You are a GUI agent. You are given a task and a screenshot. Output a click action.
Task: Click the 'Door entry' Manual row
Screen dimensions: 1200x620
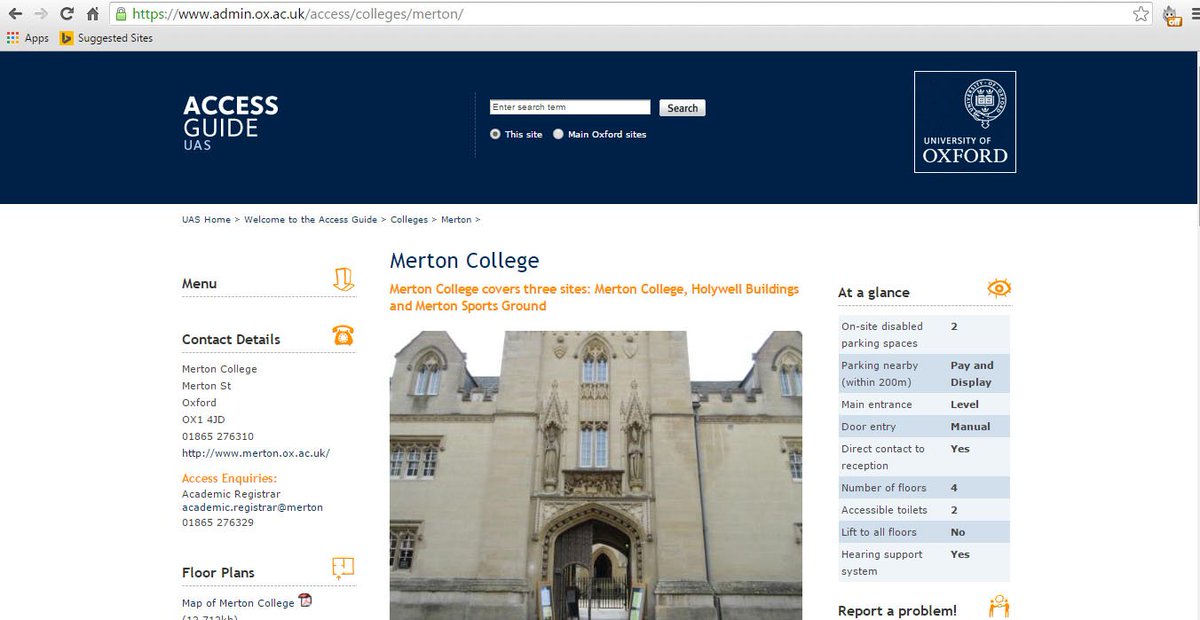(924, 426)
